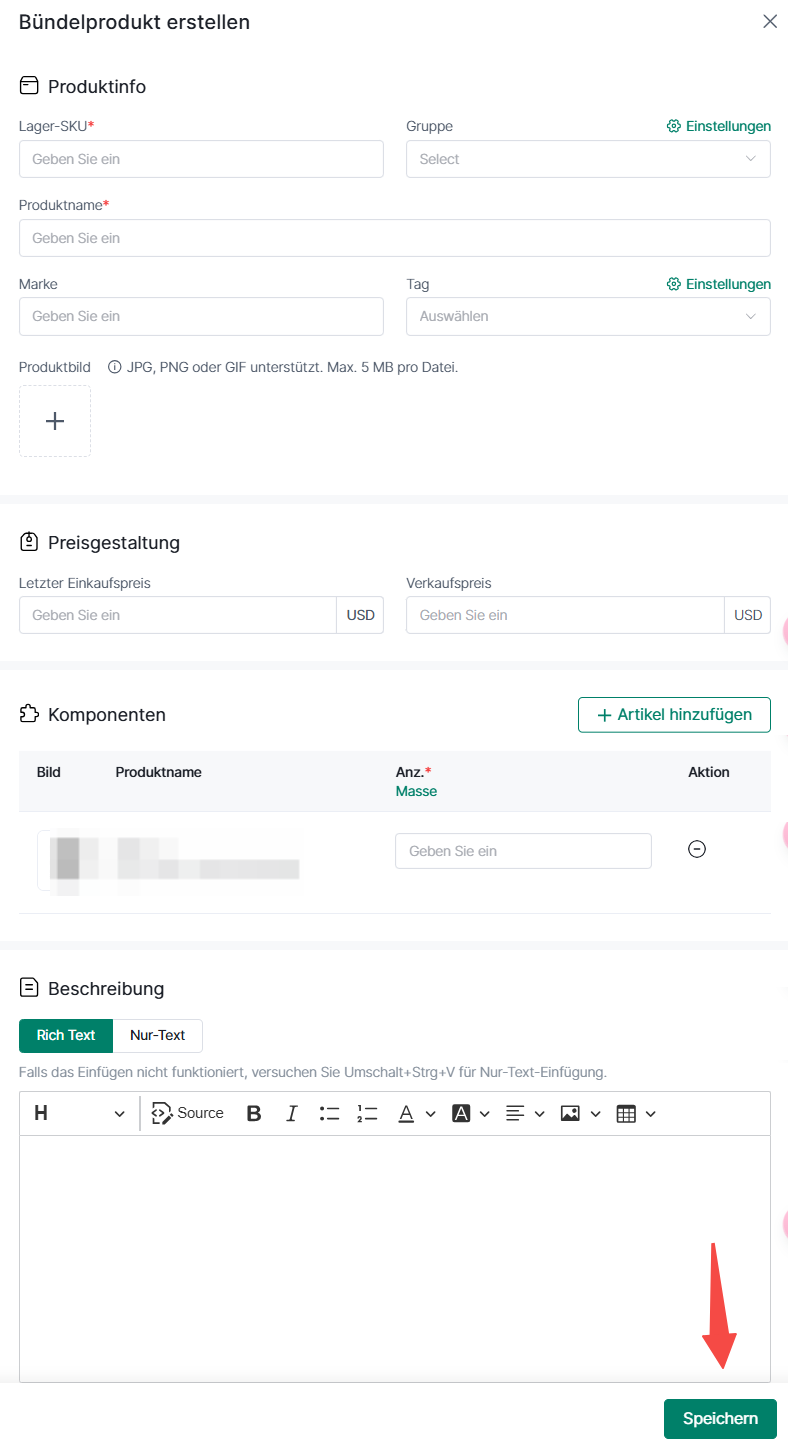Image resolution: width=788 pixels, height=1445 pixels.
Task: Switch to Rich Text mode
Action: (x=66, y=1036)
